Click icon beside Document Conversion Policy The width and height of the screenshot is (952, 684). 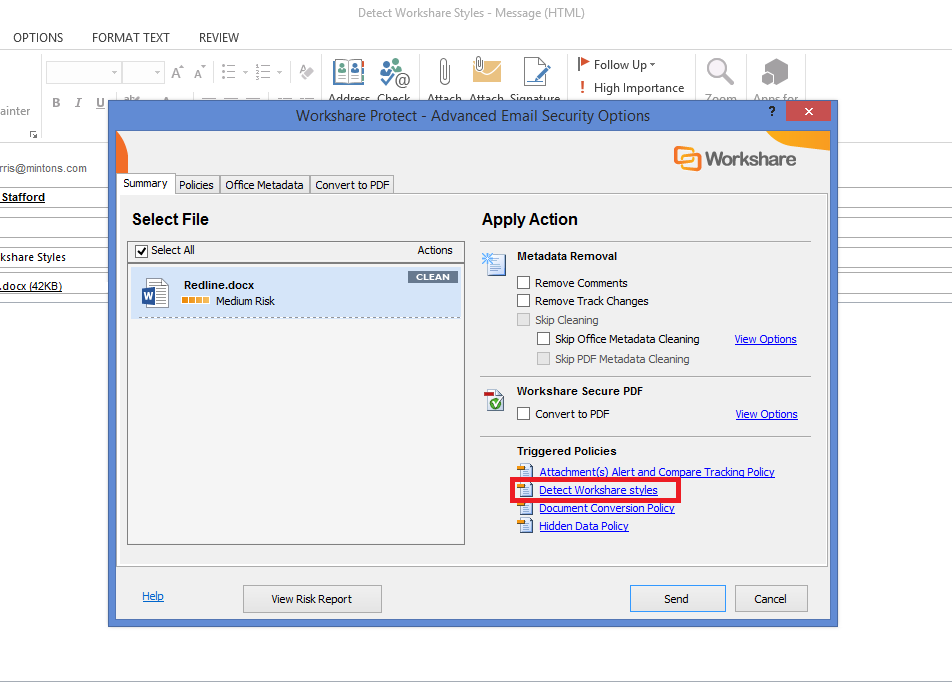[x=525, y=508]
